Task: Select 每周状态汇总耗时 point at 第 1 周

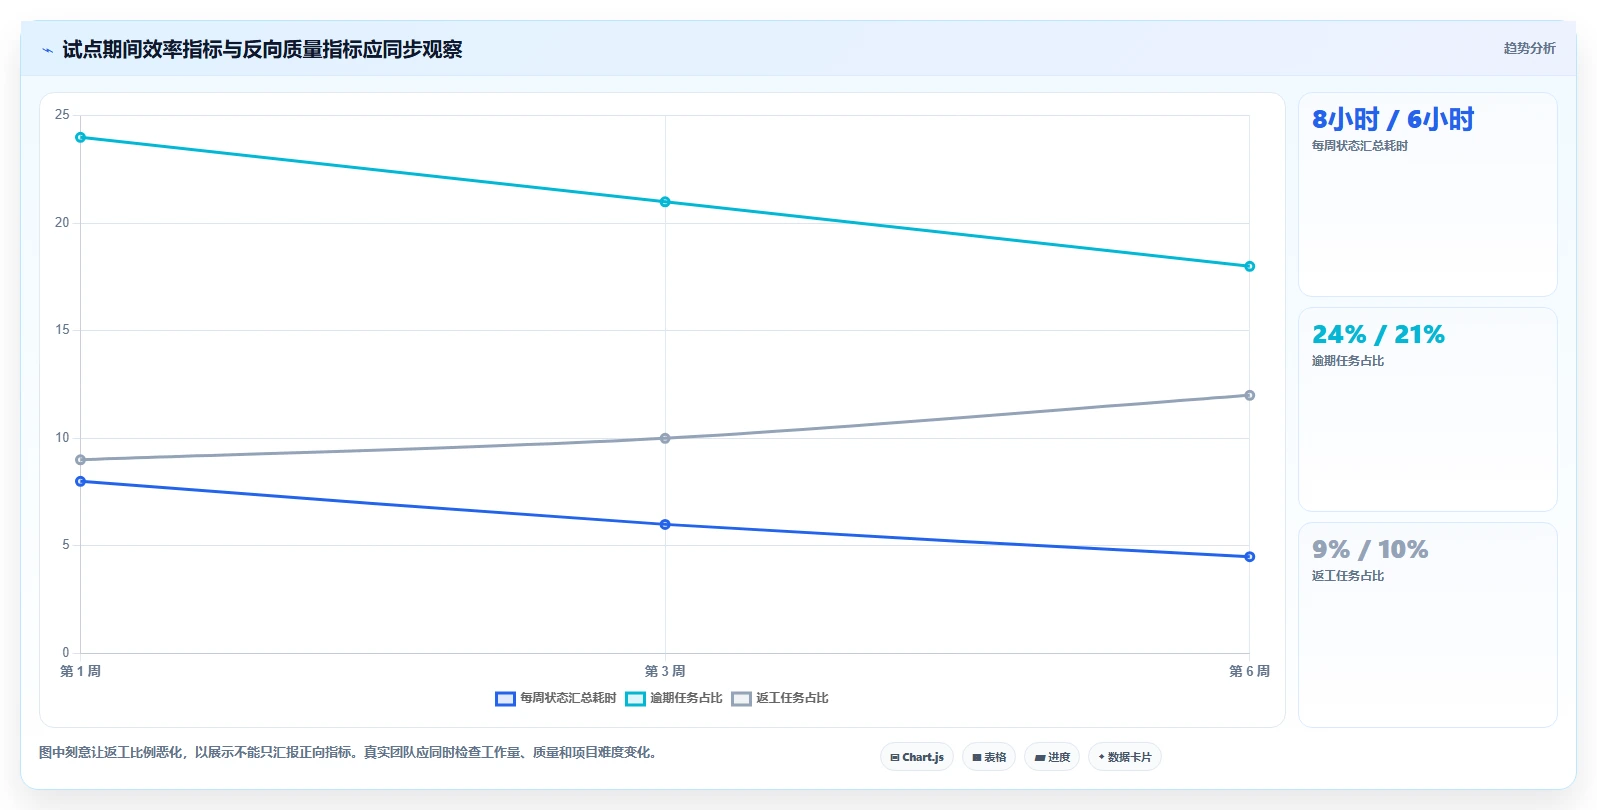Action: (81, 481)
